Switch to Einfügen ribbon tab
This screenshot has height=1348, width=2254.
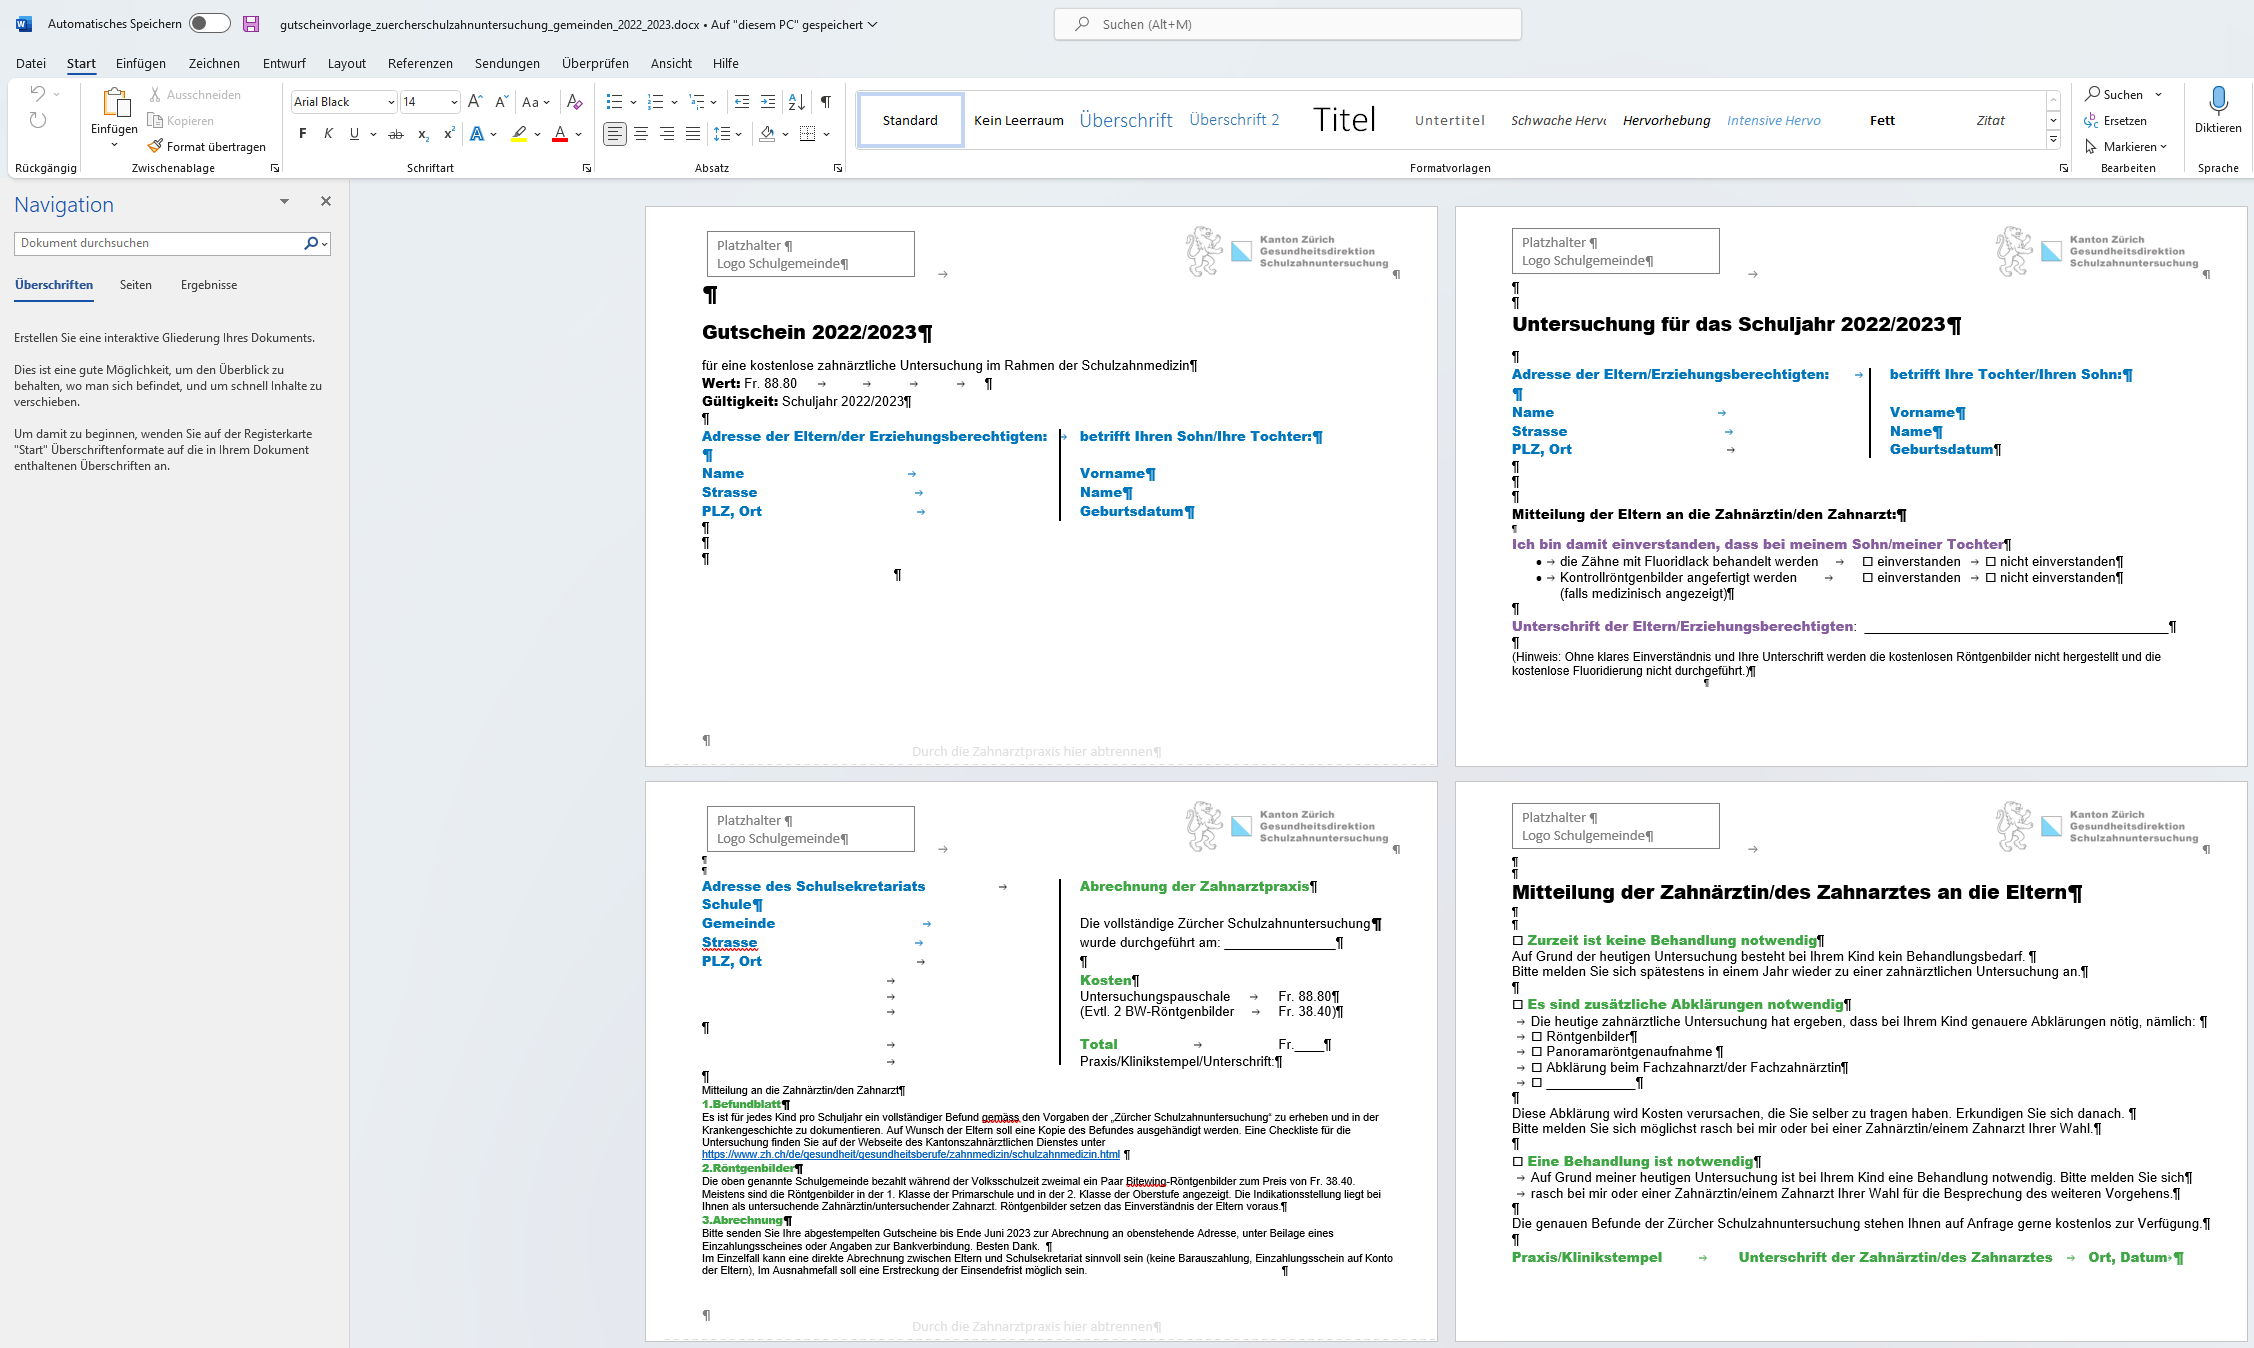tap(141, 63)
